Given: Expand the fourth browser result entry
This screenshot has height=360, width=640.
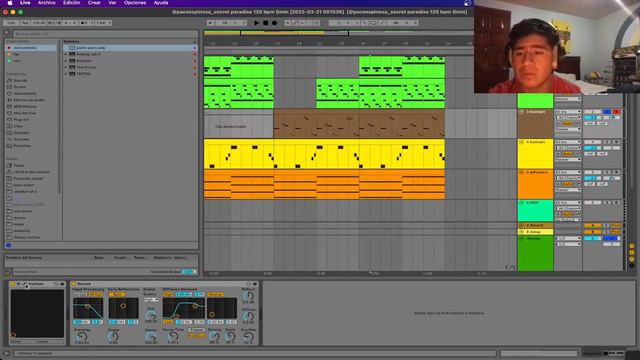Looking at the screenshot, I should [66, 67].
